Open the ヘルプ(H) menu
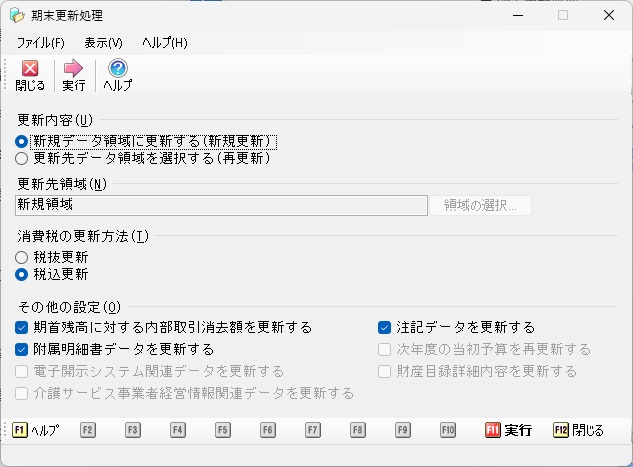Image resolution: width=633 pixels, height=467 pixels. tap(164, 43)
